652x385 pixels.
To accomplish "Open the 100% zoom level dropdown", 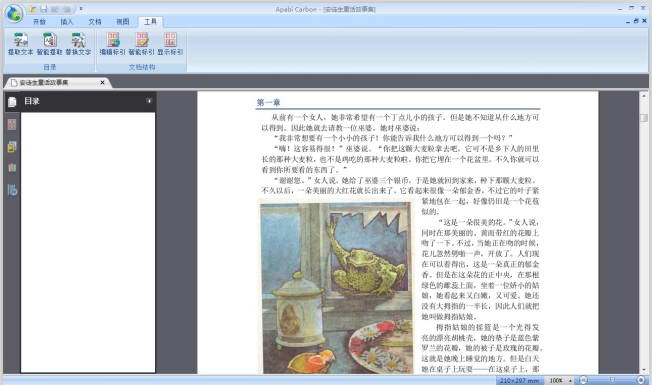I will pyautogui.click(x=570, y=380).
